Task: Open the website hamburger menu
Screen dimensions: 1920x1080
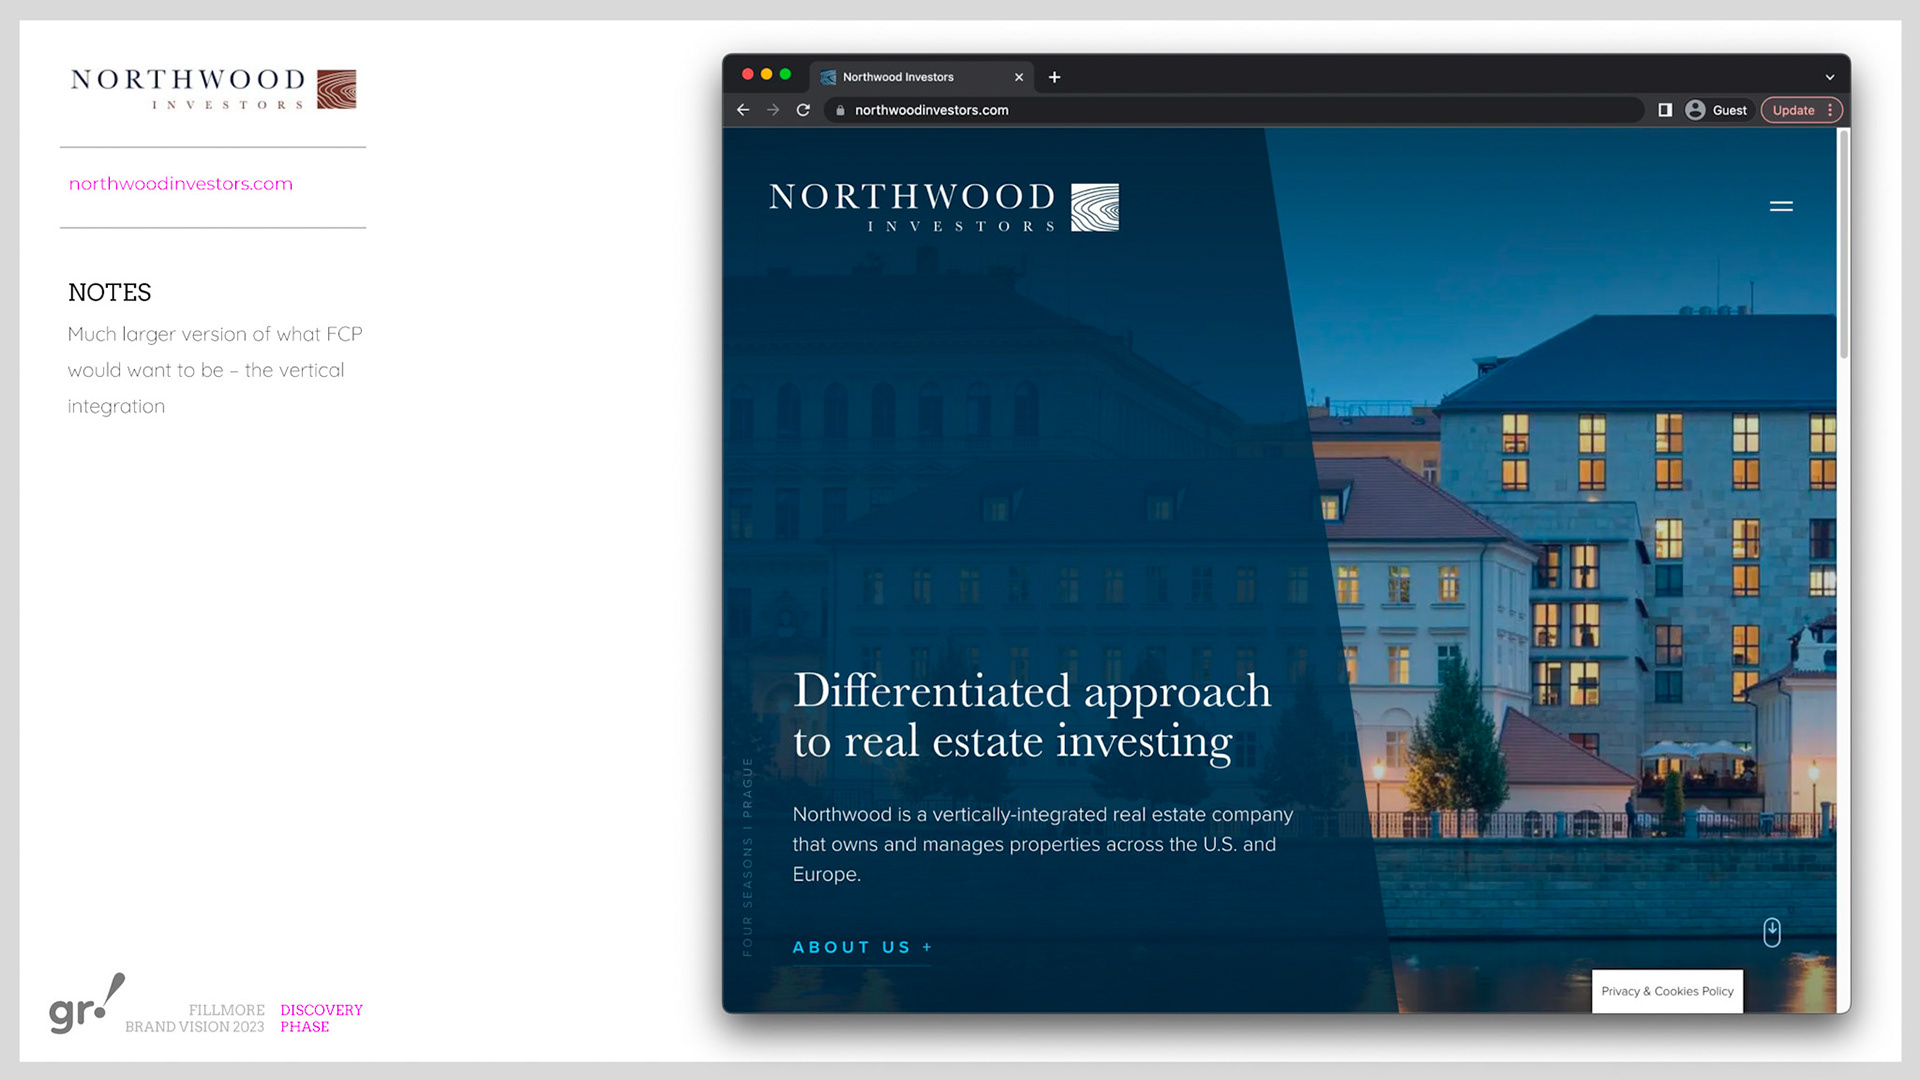Action: click(x=1781, y=206)
